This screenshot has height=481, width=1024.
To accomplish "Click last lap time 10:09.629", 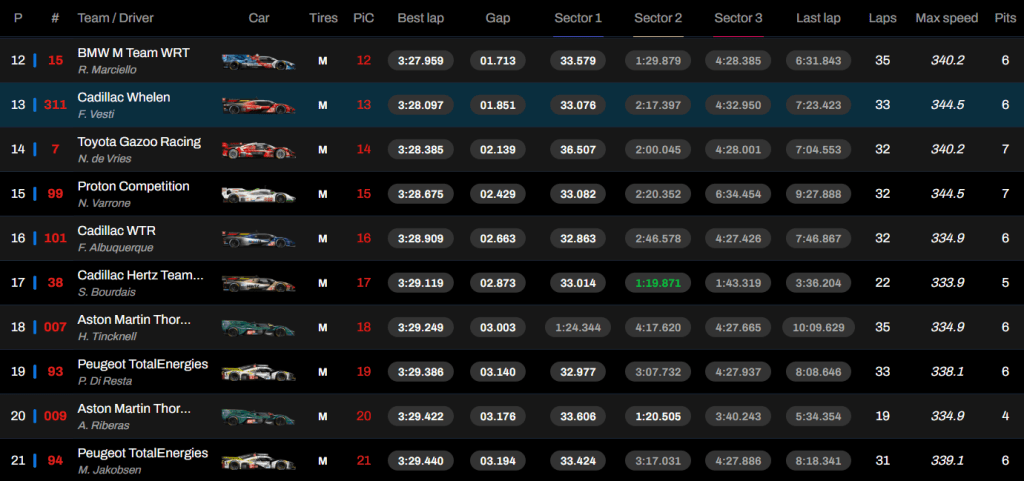I will coord(818,328).
